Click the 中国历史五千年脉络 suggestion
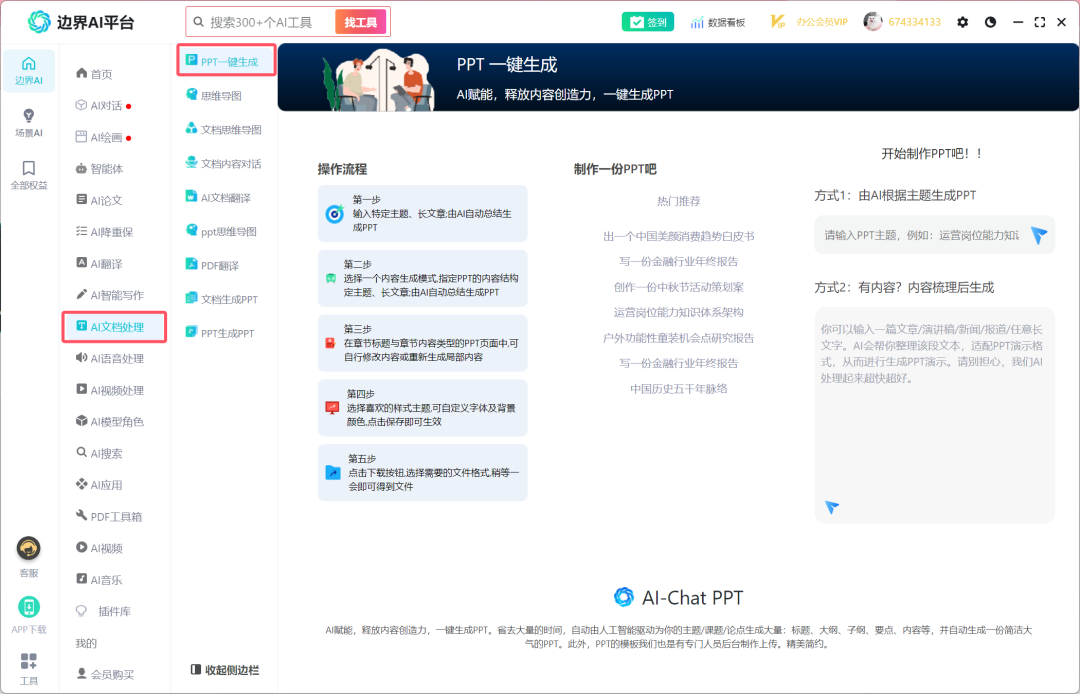This screenshot has height=694, width=1080. pyautogui.click(x=678, y=388)
